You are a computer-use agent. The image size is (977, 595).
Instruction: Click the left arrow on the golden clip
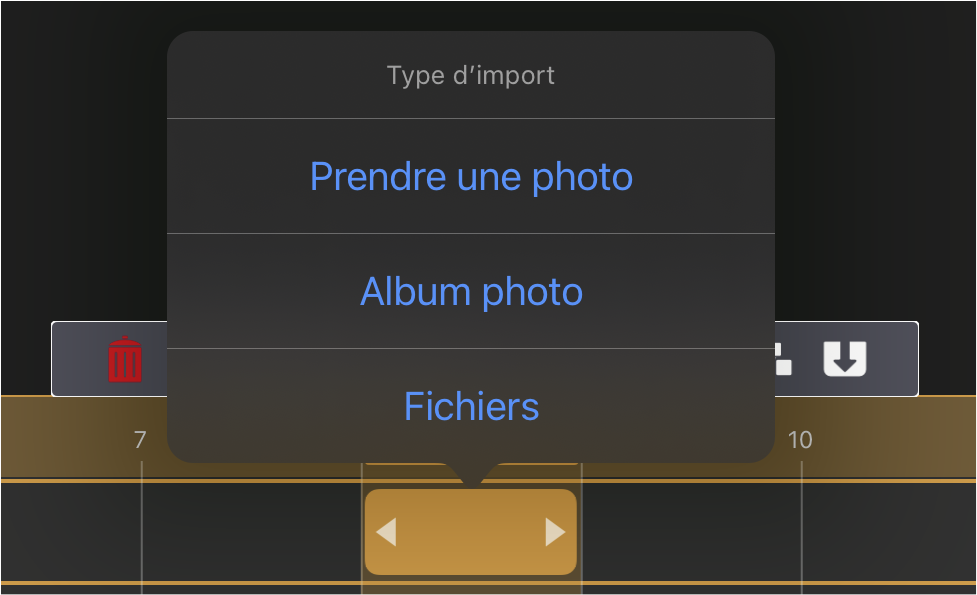386,532
